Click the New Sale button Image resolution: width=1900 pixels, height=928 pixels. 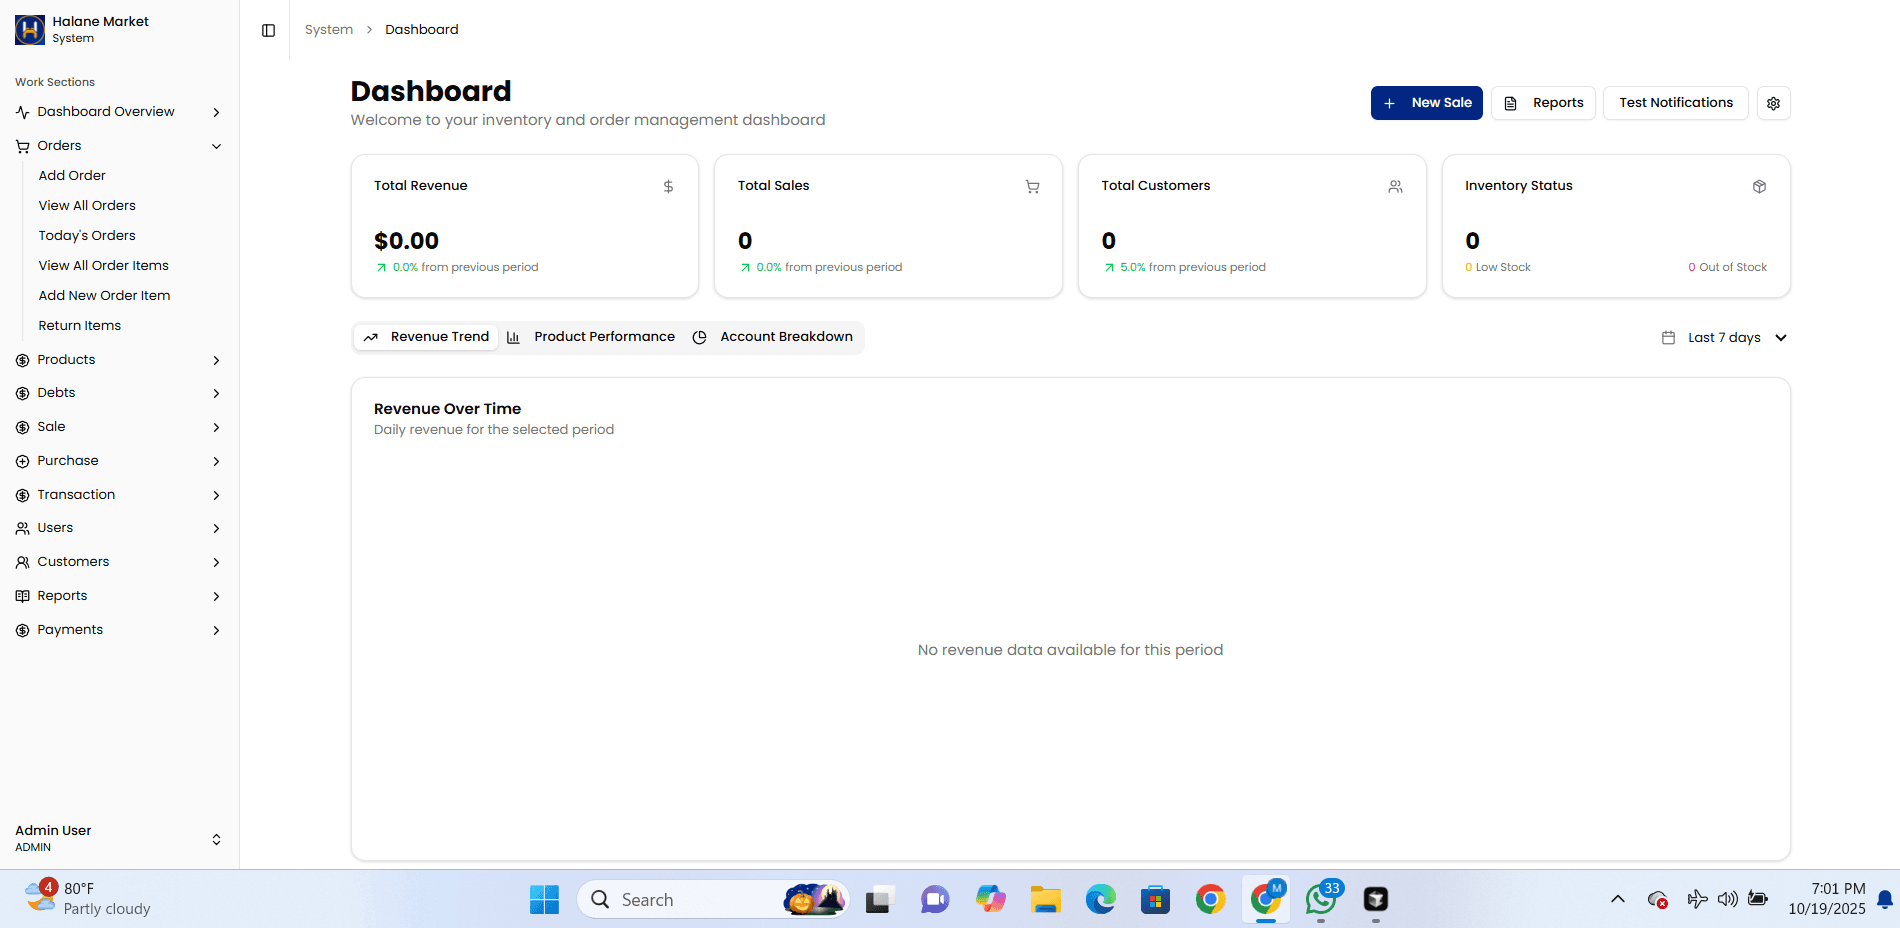coord(1427,103)
